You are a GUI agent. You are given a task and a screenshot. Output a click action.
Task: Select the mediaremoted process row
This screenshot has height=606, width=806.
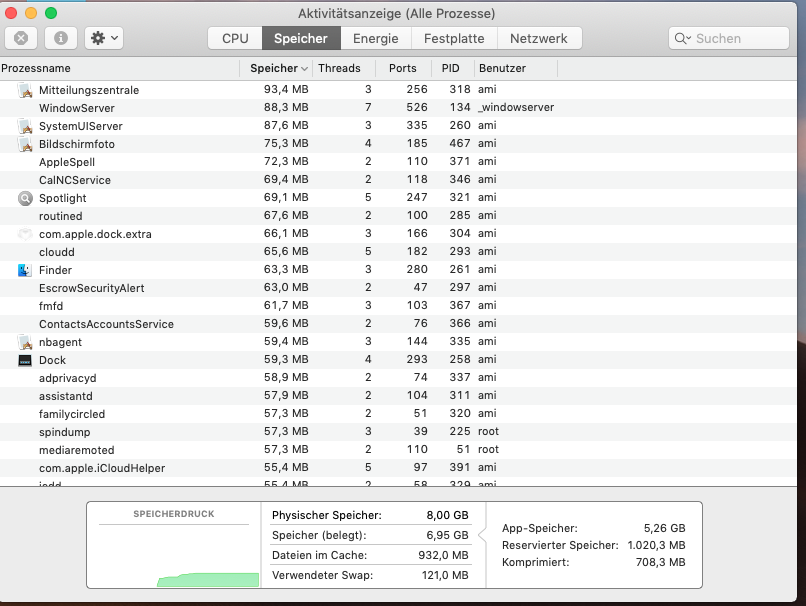click(x=398, y=450)
